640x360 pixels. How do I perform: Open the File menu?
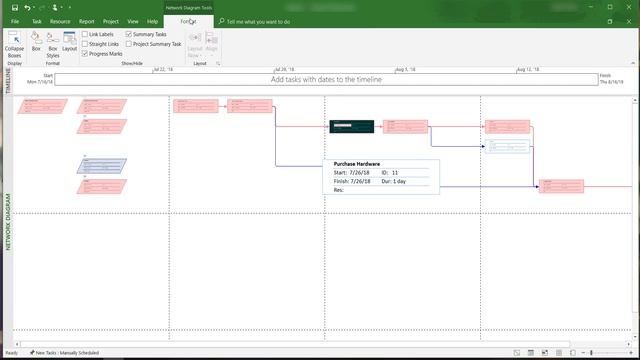pyautogui.click(x=15, y=21)
